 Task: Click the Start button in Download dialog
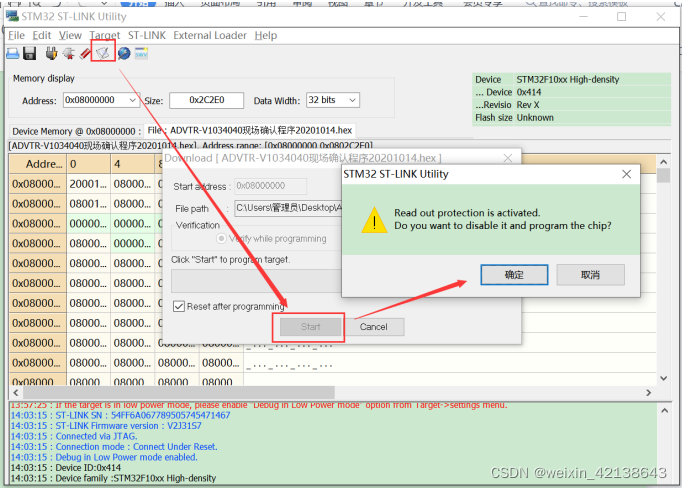[311, 327]
